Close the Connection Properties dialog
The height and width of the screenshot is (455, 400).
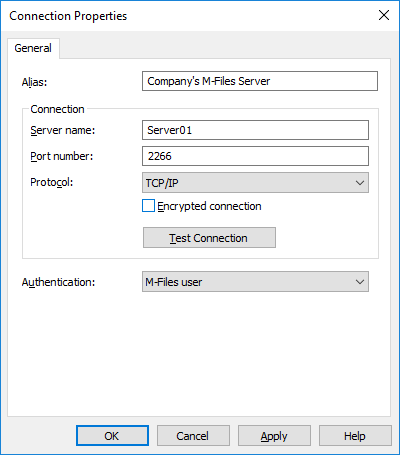coord(384,15)
